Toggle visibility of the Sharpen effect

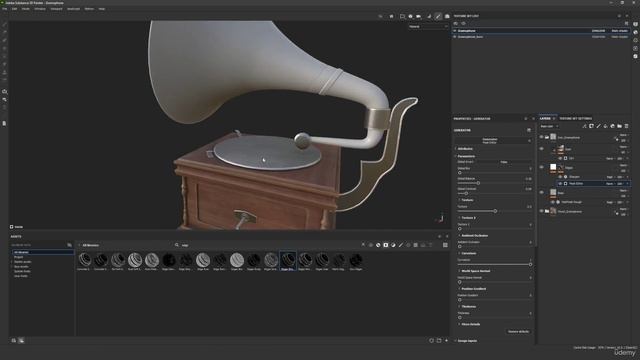point(560,177)
